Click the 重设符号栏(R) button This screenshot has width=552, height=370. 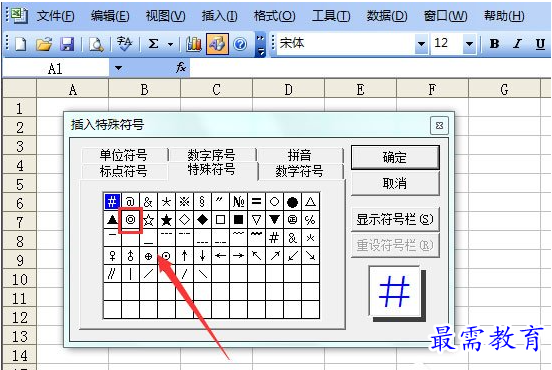[x=395, y=245]
